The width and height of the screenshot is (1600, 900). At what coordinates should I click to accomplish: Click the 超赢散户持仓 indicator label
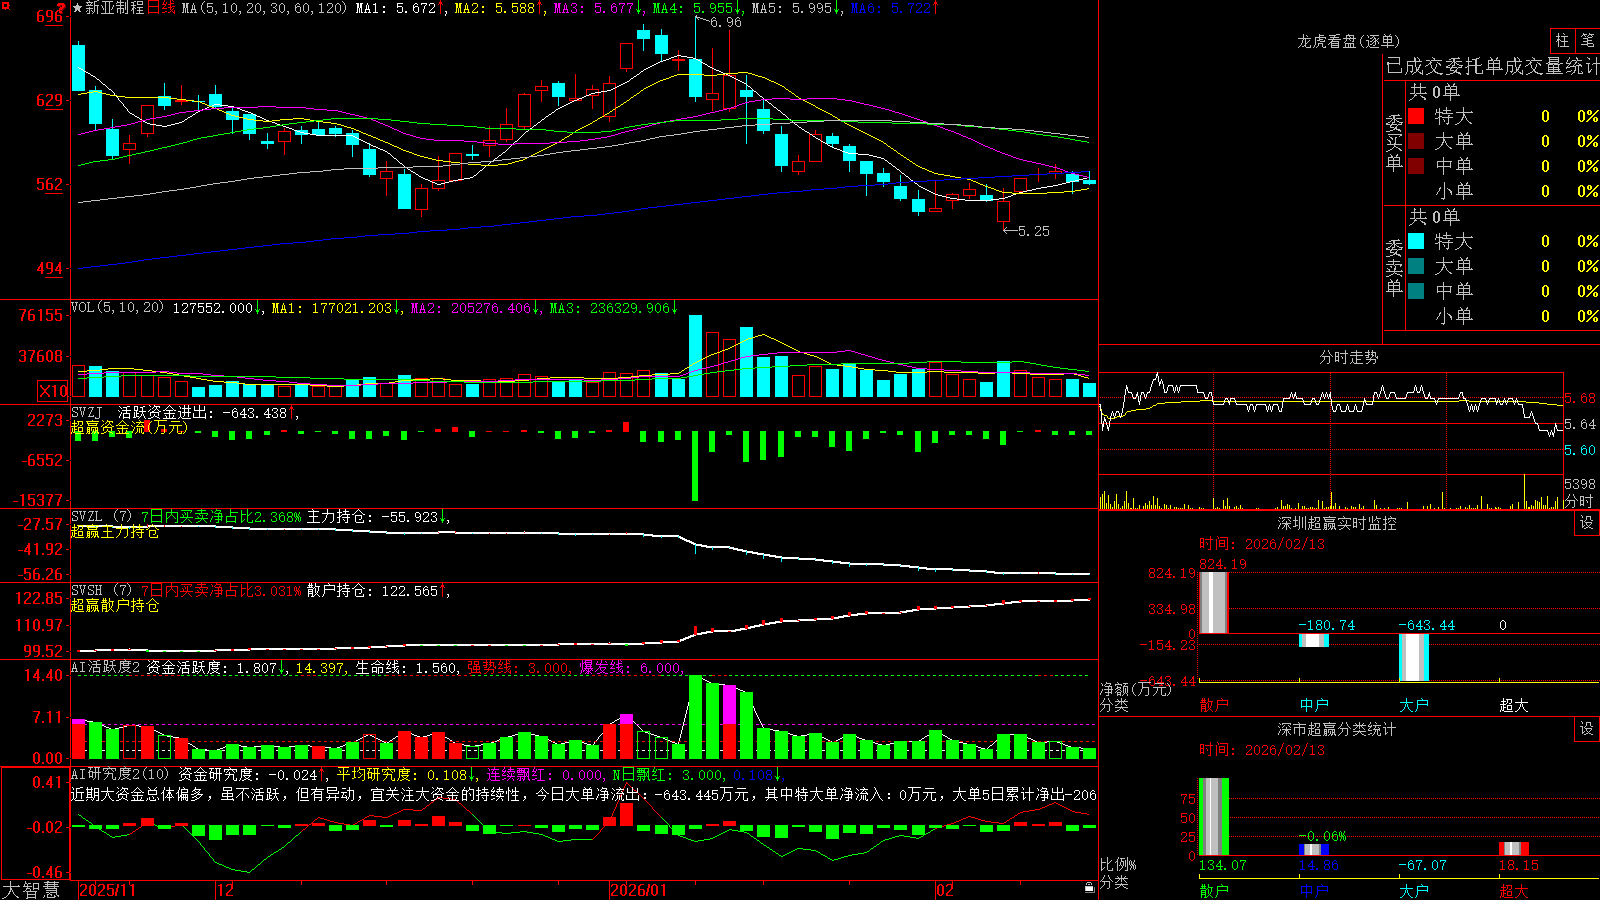pyautogui.click(x=115, y=605)
